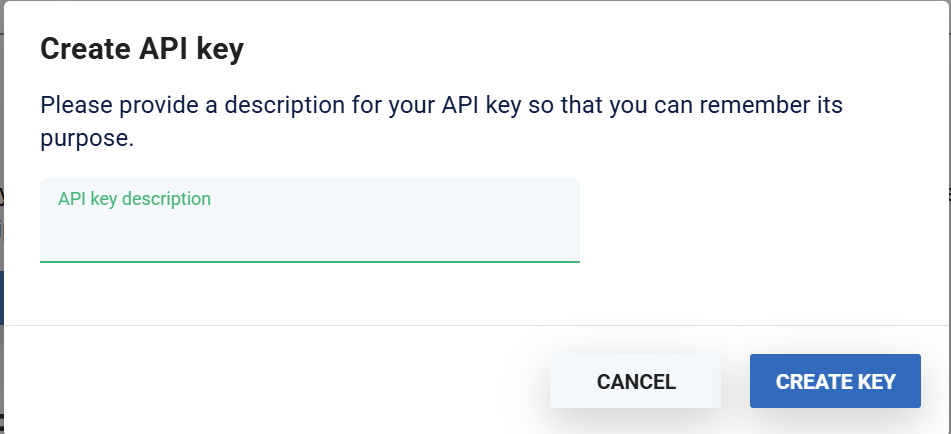Click the CREATE KEY button
This screenshot has width=951, height=434.
[x=835, y=381]
